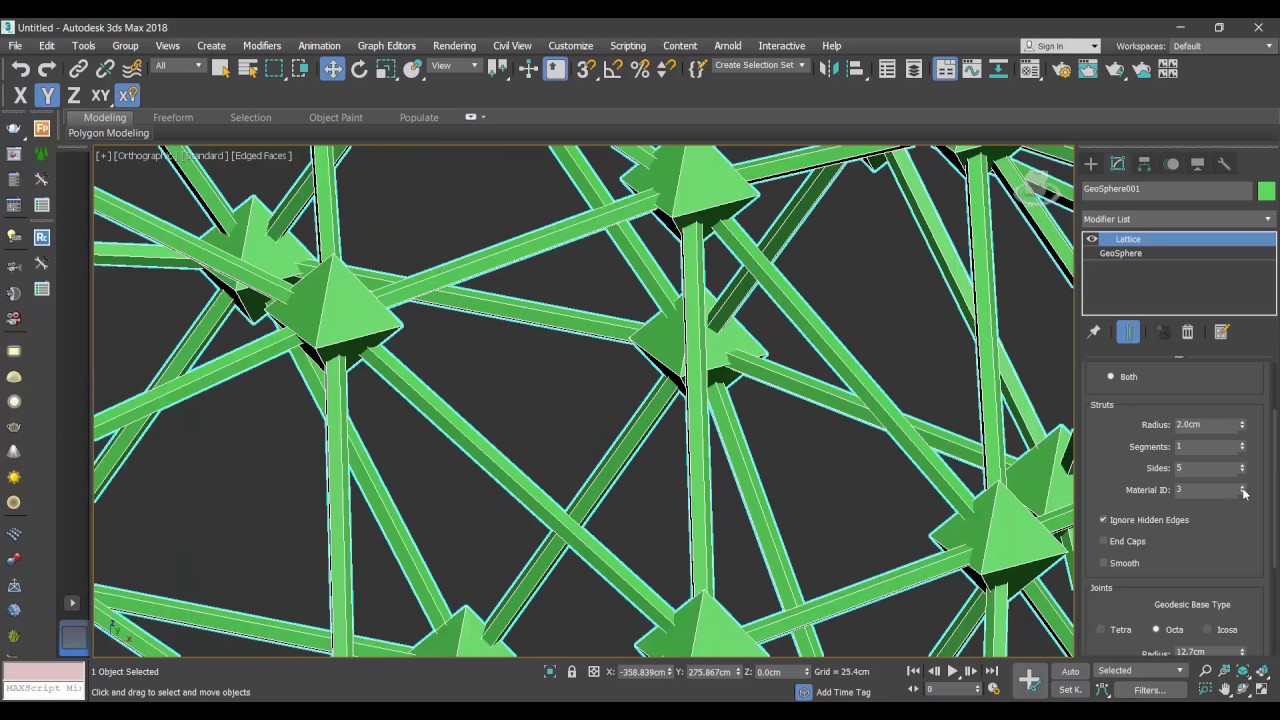The height and width of the screenshot is (720, 1280).
Task: Undo the last action via the toolbar
Action: coord(20,69)
